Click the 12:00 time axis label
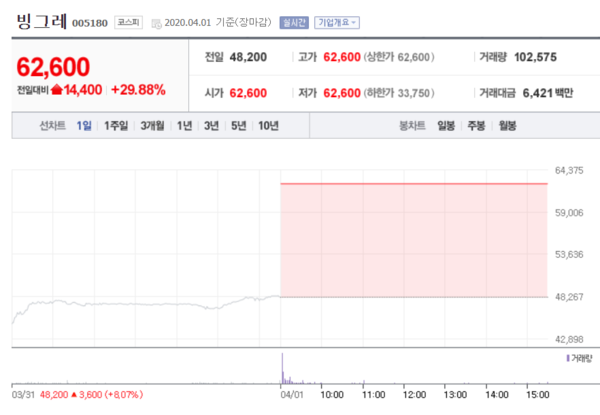600x415 pixels. pos(414,394)
